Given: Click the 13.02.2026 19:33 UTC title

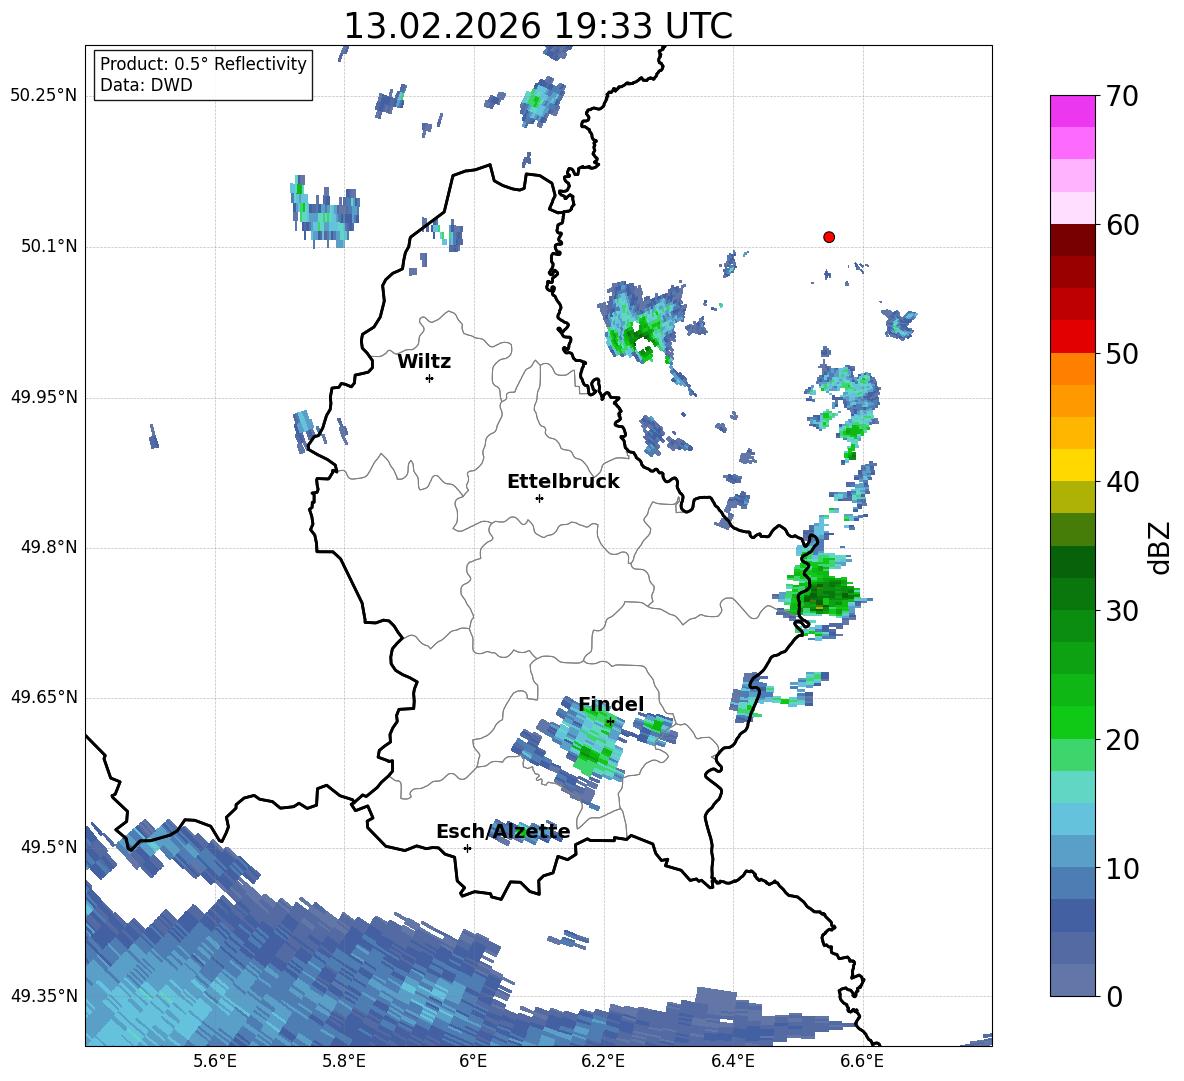Looking at the screenshot, I should click(x=538, y=26).
